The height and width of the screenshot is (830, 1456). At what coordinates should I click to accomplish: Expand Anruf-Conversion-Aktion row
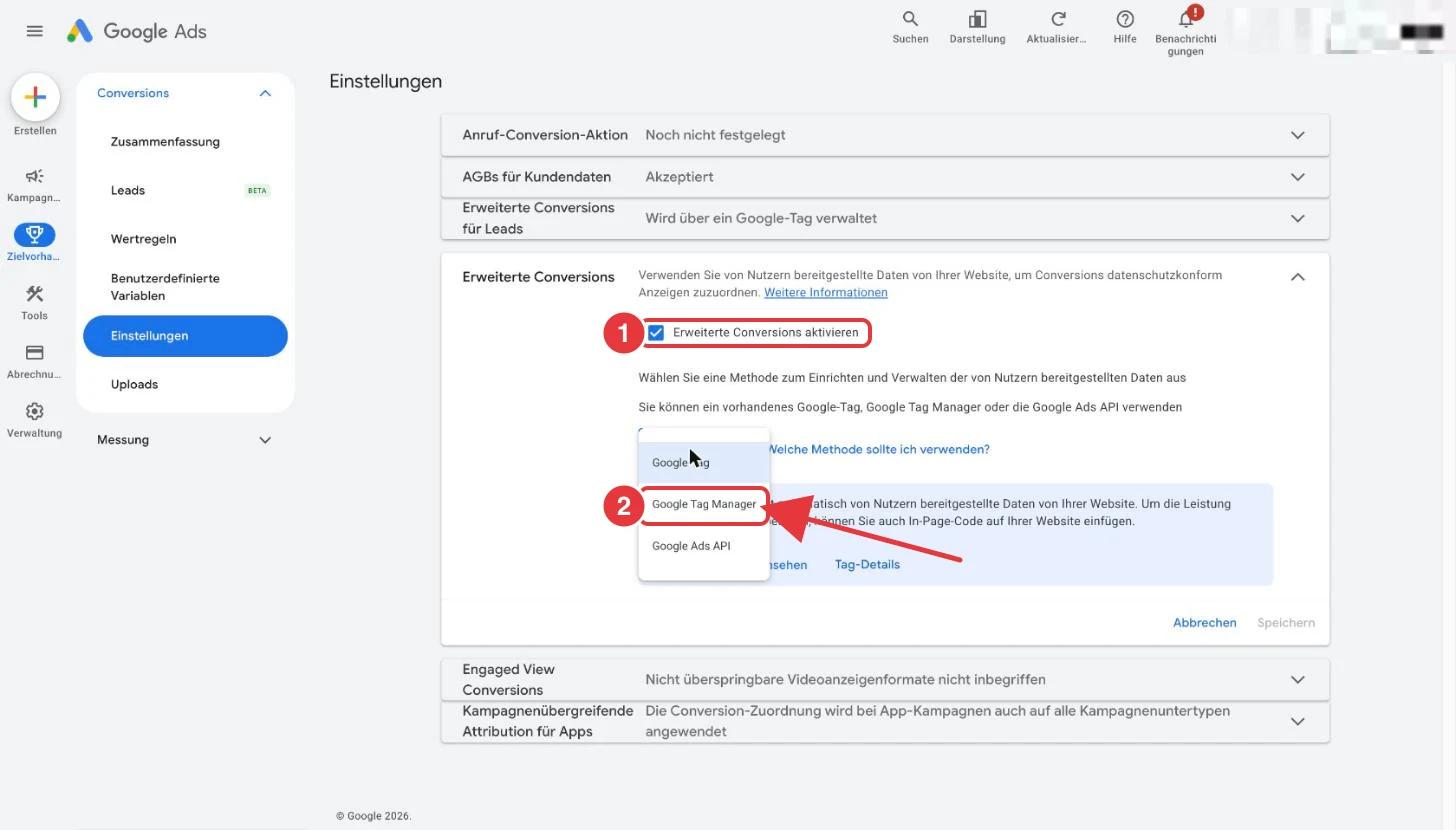pyautogui.click(x=885, y=135)
